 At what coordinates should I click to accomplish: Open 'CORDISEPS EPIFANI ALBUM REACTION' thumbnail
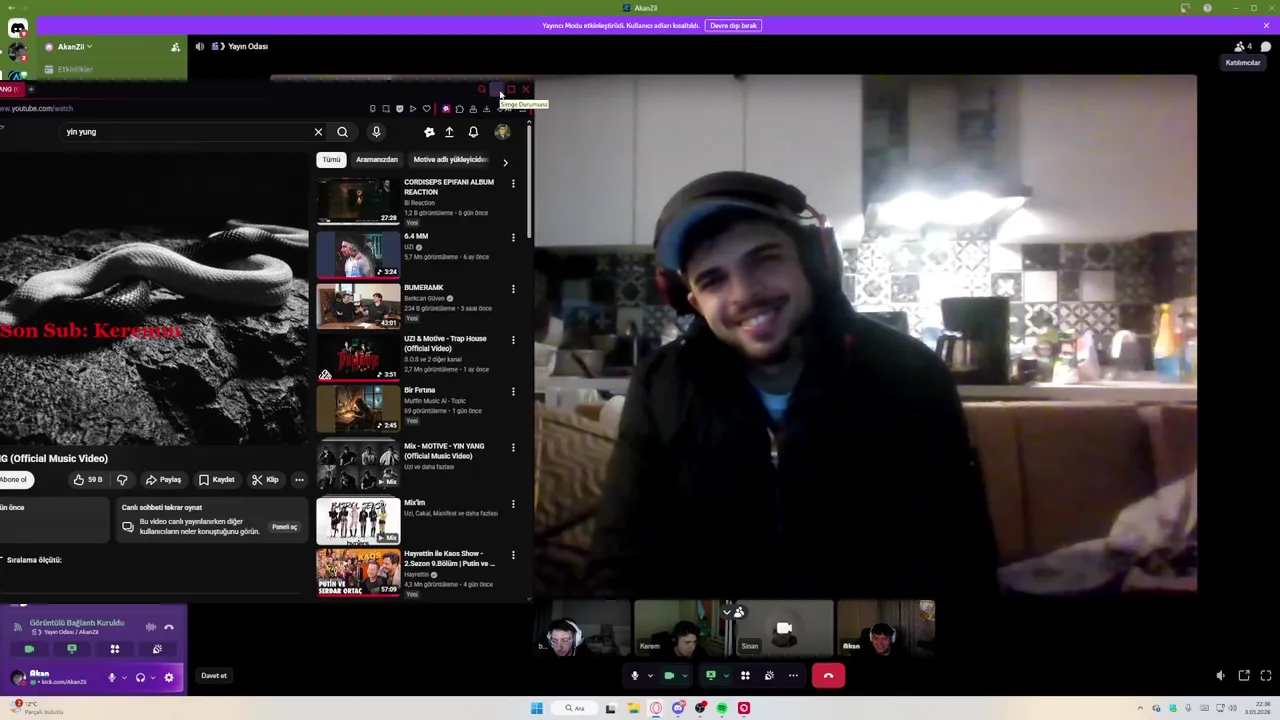pyautogui.click(x=358, y=200)
